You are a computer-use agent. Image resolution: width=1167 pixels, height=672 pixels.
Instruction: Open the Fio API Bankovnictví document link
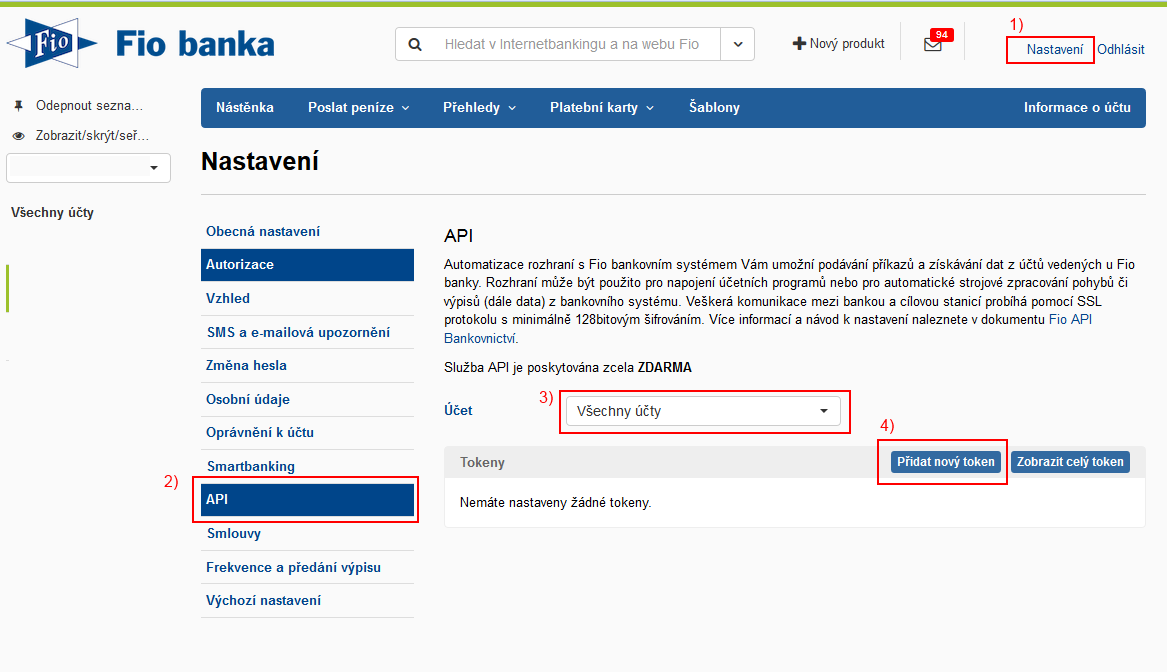[x=1070, y=320]
